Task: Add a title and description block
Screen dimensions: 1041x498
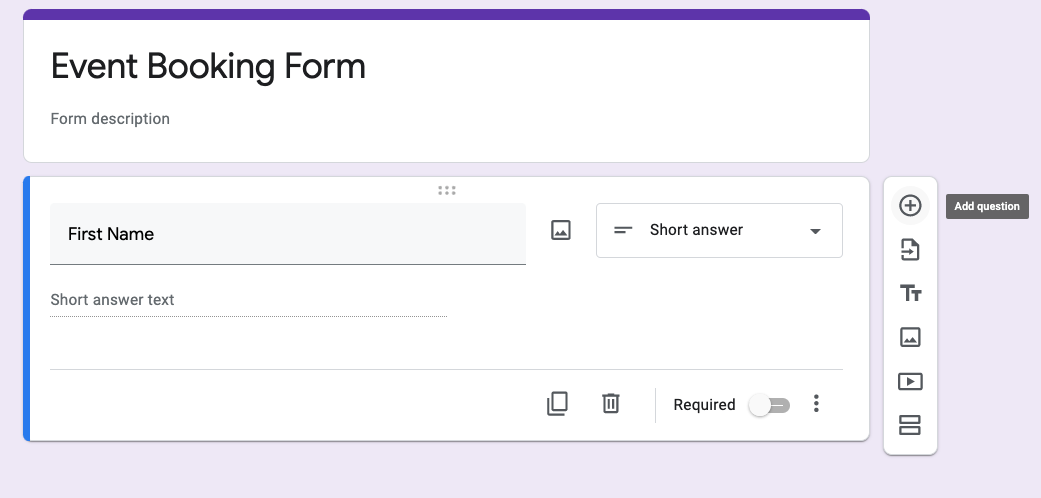Action: [x=910, y=293]
